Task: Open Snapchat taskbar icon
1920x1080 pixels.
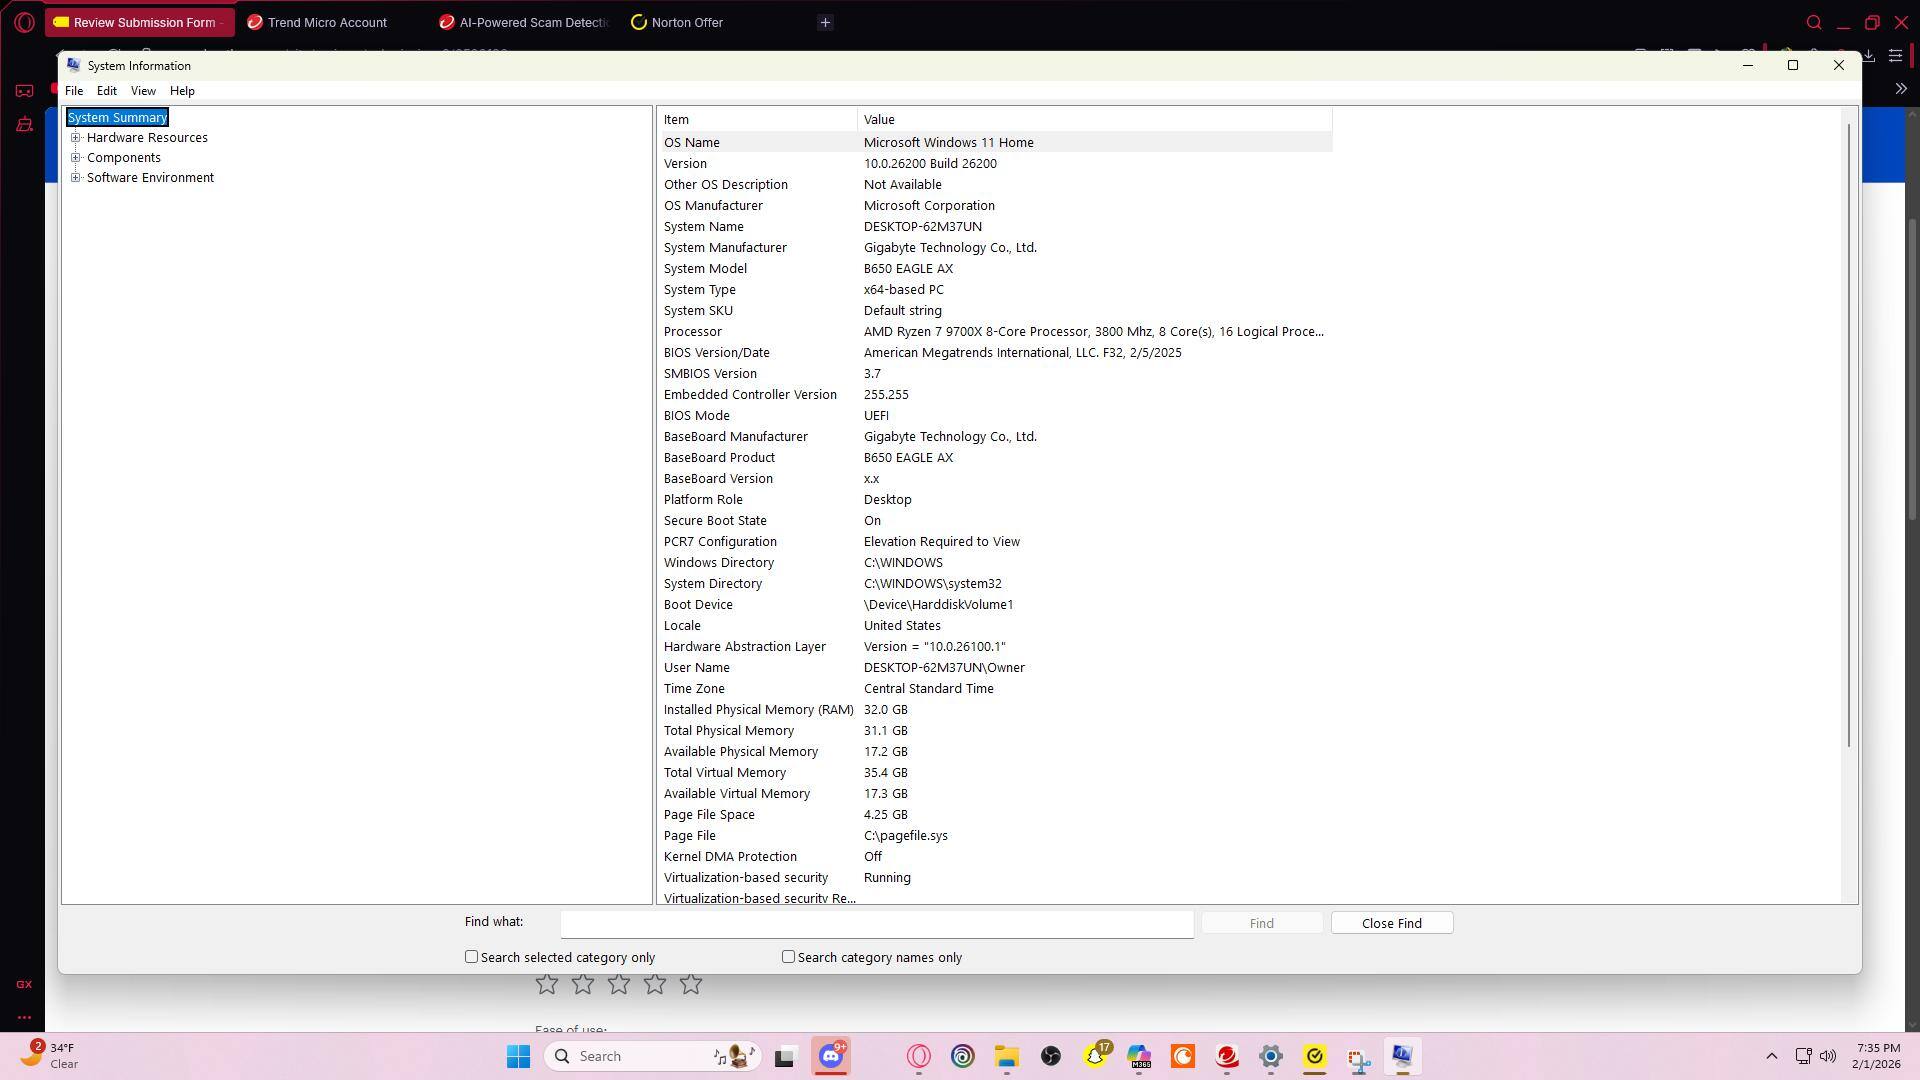Action: click(1095, 1056)
